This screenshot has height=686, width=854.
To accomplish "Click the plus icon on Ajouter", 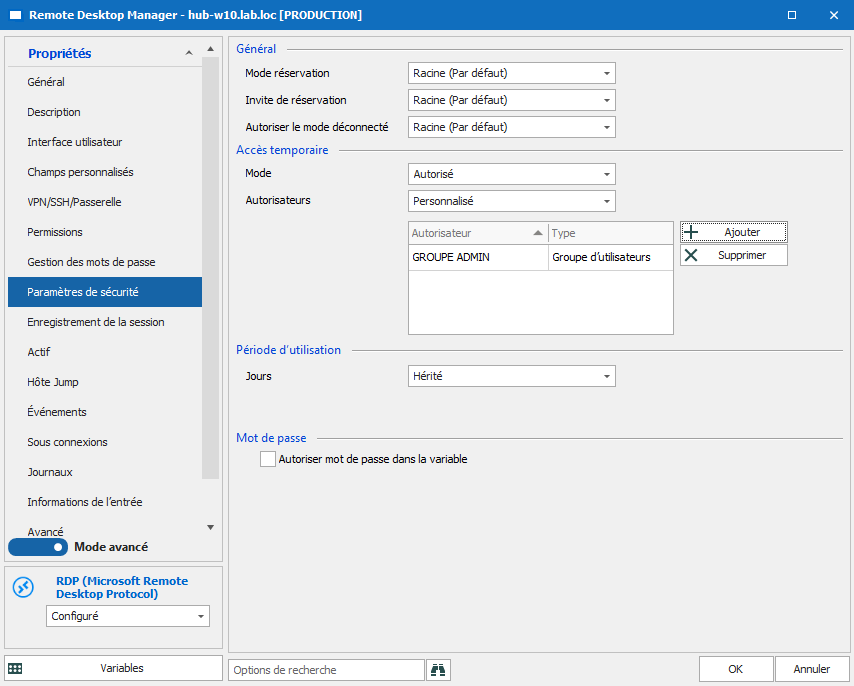I will (690, 232).
